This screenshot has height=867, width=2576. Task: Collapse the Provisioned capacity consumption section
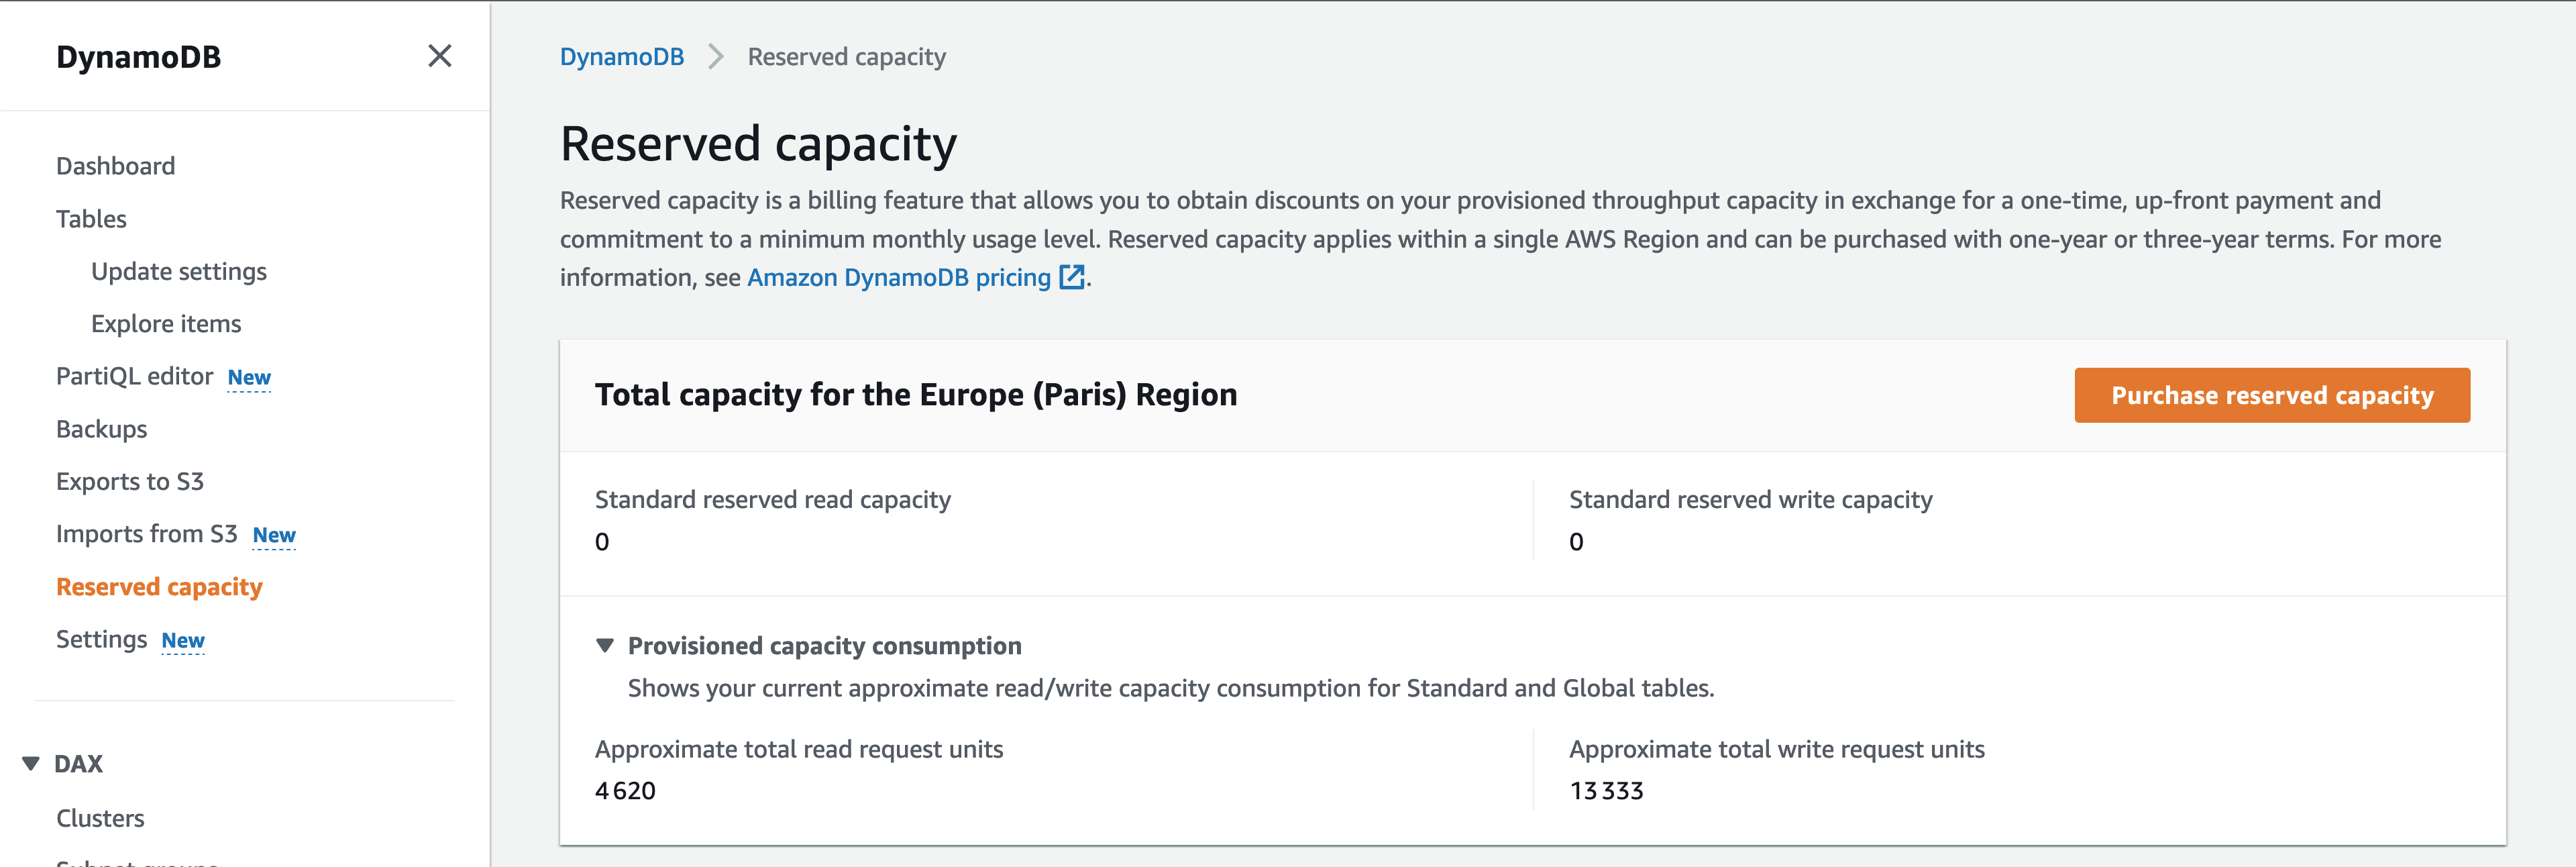click(x=604, y=646)
